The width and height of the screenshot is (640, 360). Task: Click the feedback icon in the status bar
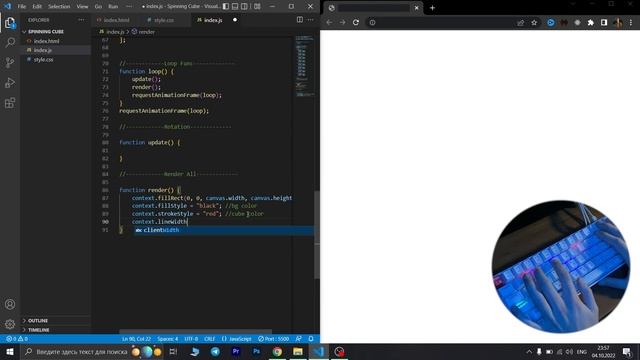click(299, 339)
